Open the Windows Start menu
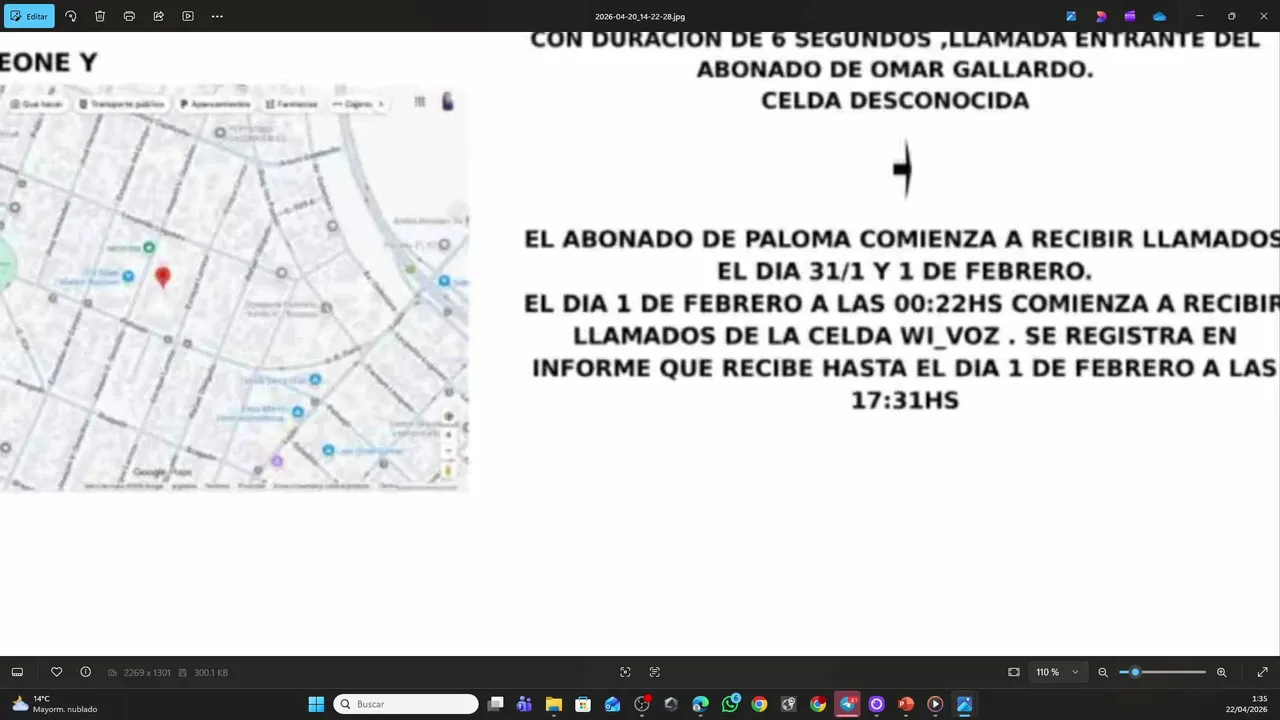1280x720 pixels. coord(316,704)
